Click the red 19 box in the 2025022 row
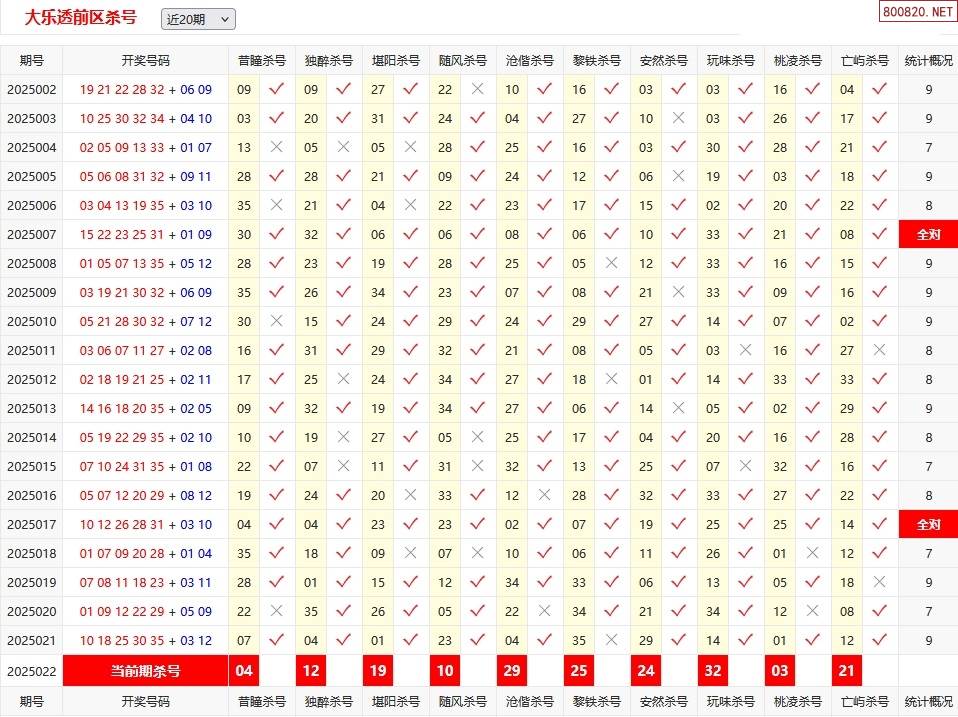 click(378, 671)
